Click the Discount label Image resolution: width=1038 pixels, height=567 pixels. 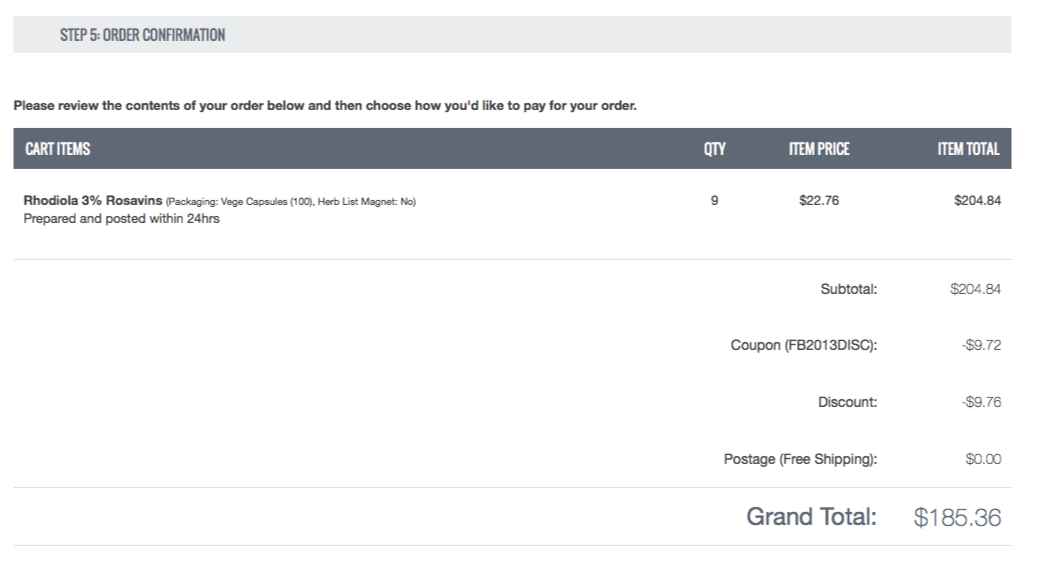click(x=847, y=402)
